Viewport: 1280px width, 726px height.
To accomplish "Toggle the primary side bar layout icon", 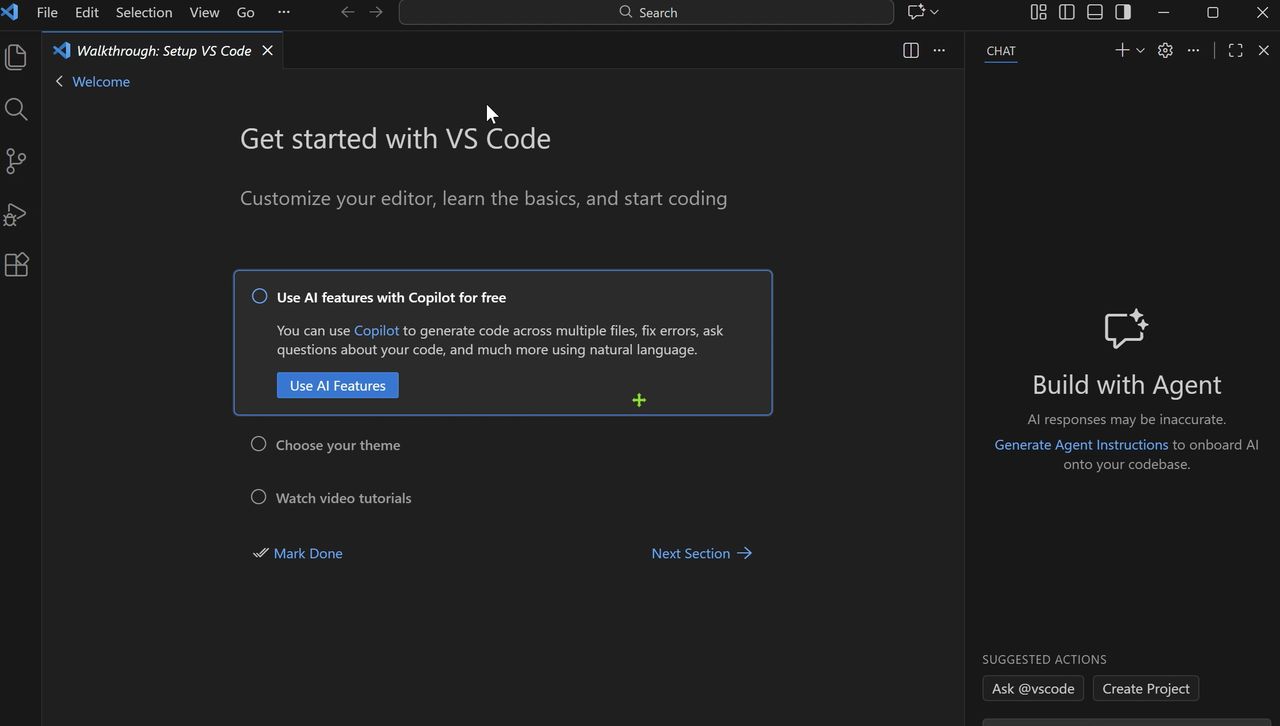I will [1067, 12].
